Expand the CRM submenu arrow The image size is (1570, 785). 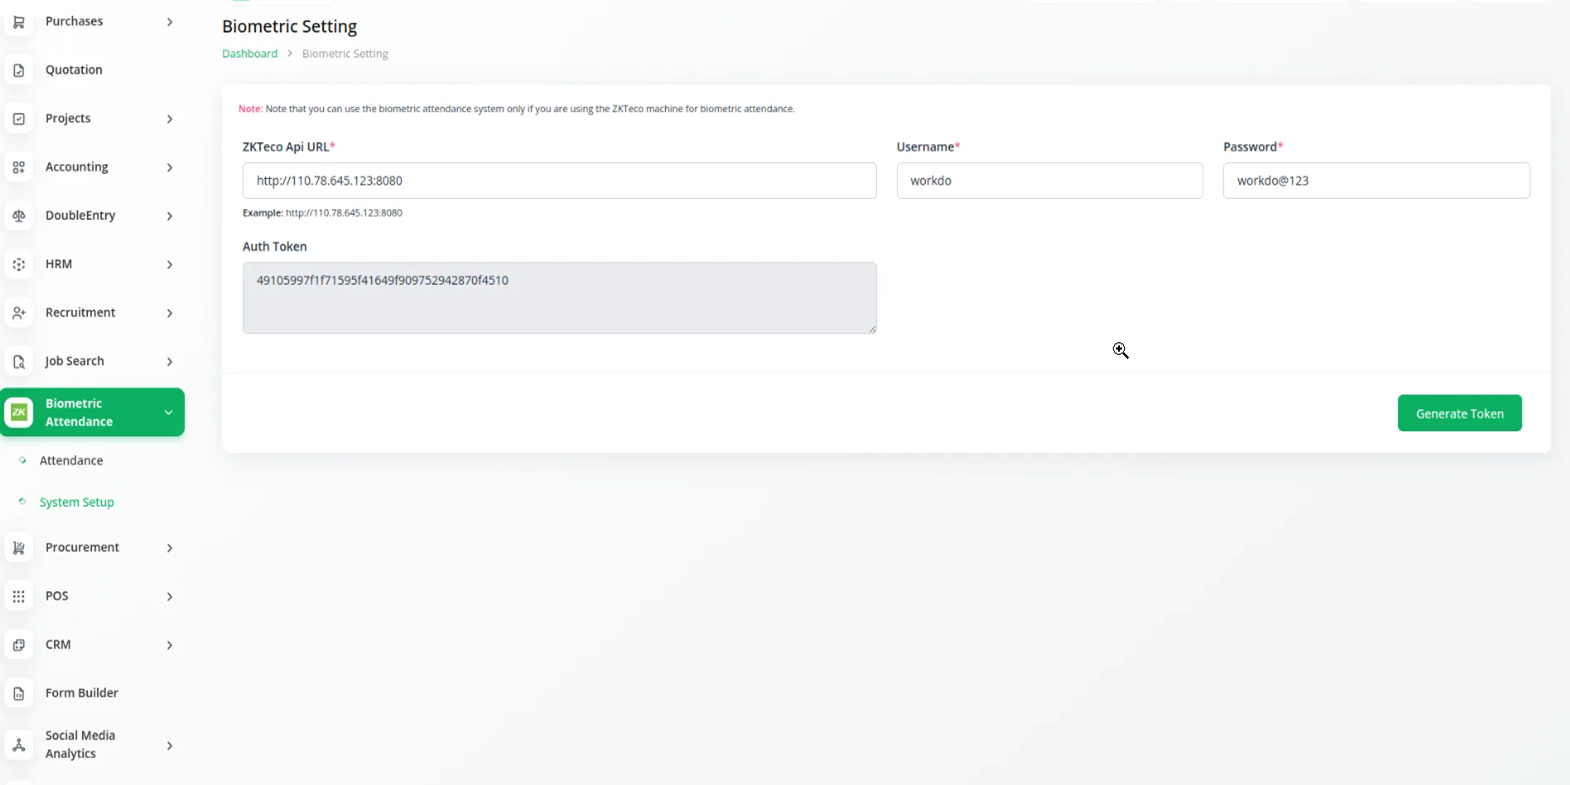coord(169,645)
